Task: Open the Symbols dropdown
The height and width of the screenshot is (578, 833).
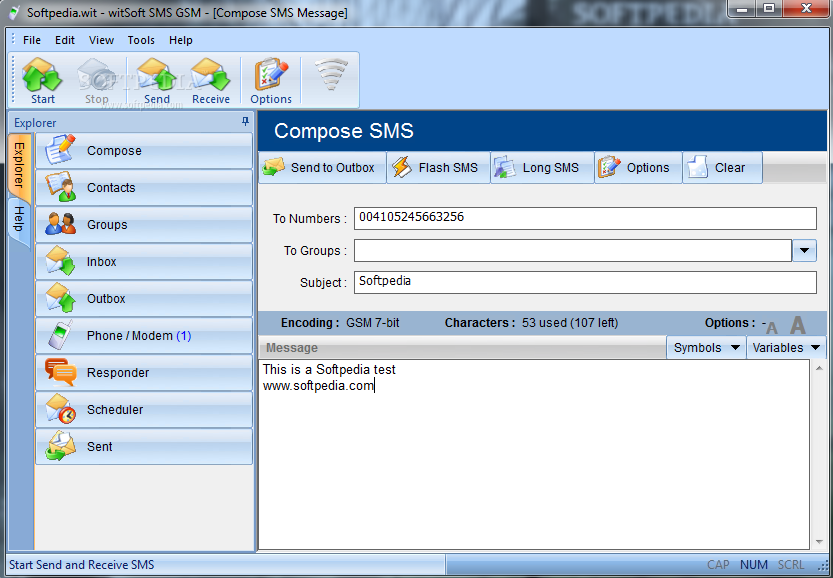Action: pyautogui.click(x=706, y=348)
